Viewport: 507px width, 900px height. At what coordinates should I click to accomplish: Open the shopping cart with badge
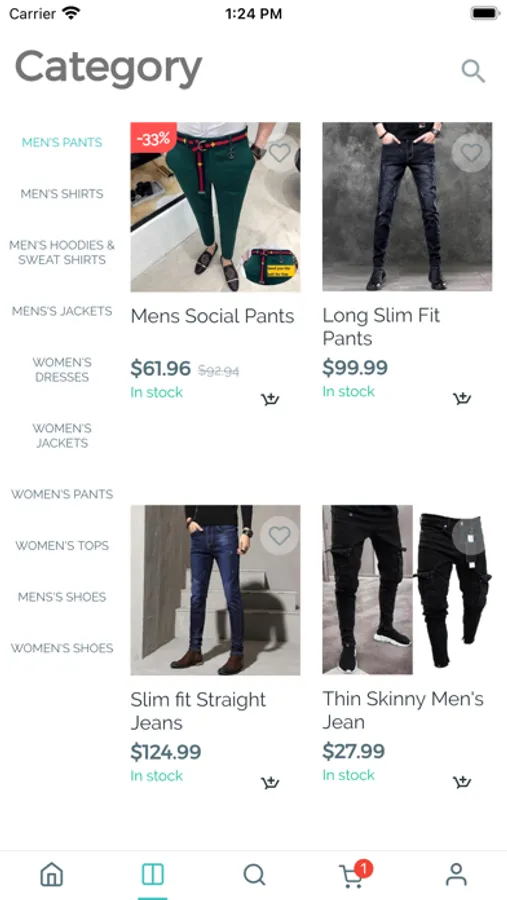(354, 874)
